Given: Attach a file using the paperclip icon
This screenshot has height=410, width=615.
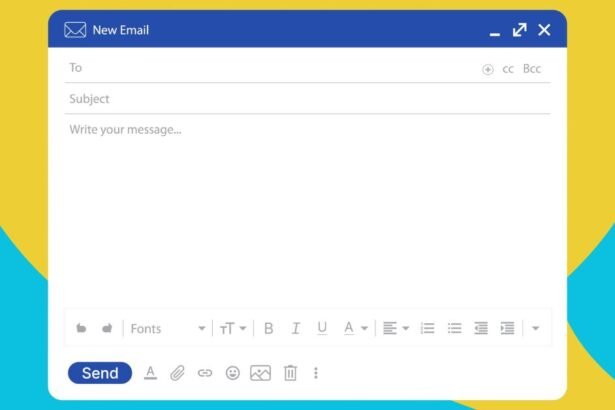Looking at the screenshot, I should click(177, 373).
